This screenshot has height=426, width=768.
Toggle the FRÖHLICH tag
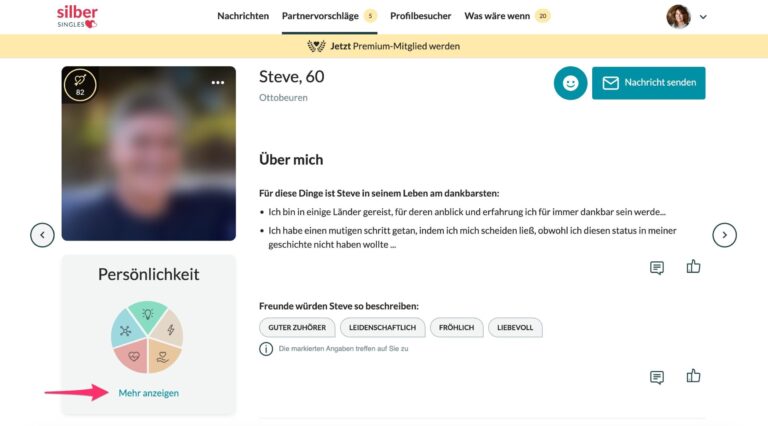456,328
